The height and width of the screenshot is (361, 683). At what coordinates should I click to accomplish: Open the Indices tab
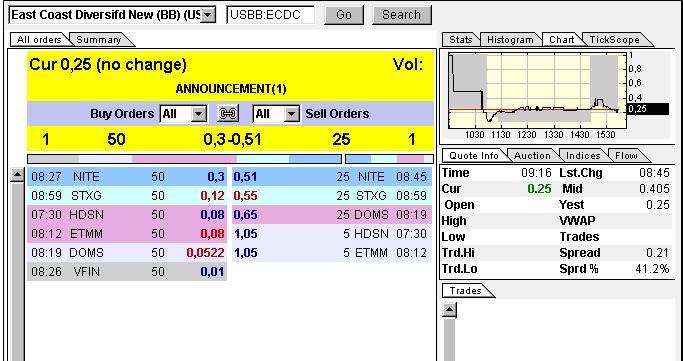583,155
